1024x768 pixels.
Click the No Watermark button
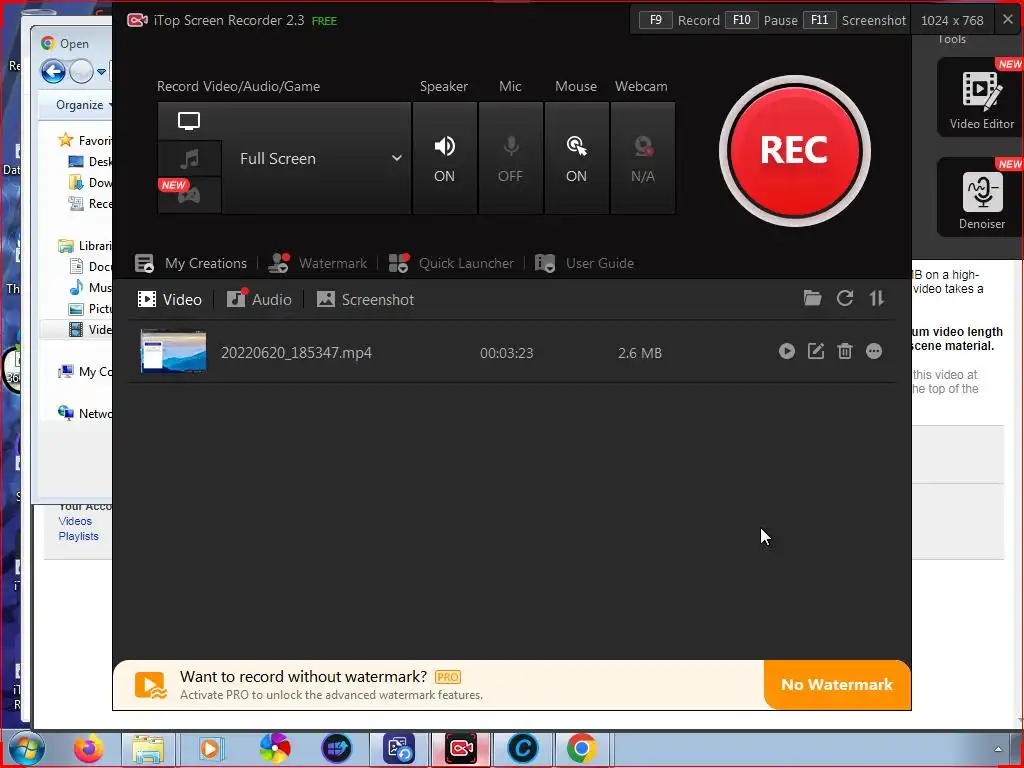[837, 684]
